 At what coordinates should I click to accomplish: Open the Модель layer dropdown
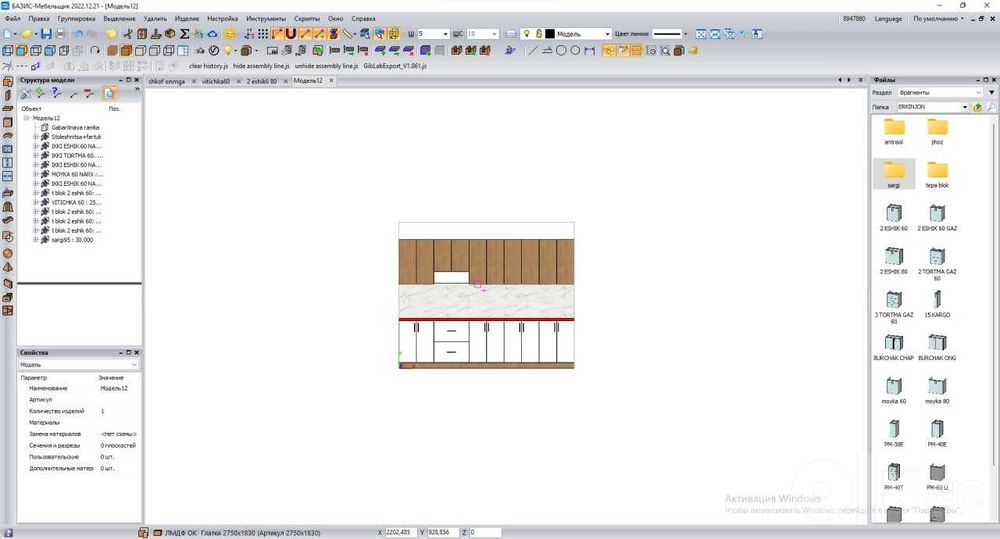(607, 34)
